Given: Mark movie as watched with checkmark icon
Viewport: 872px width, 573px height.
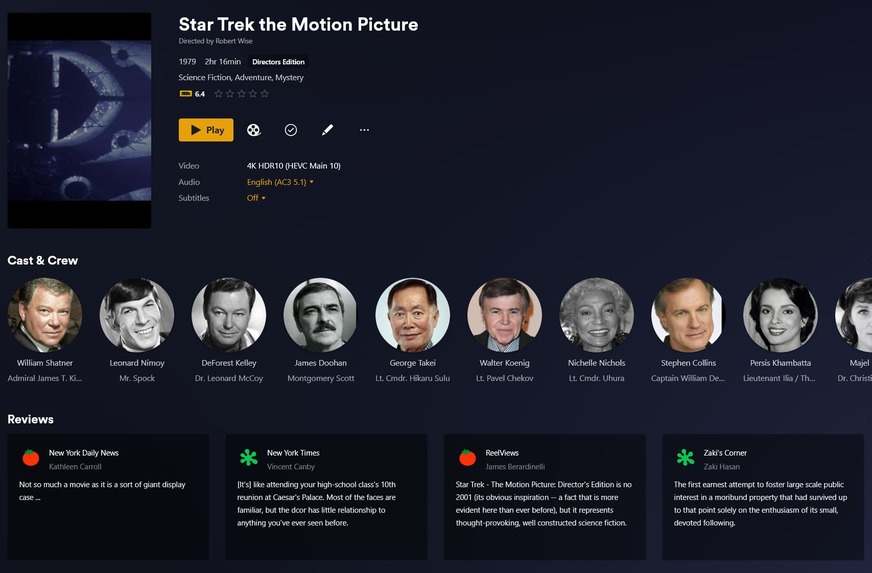Looking at the screenshot, I should [x=291, y=130].
